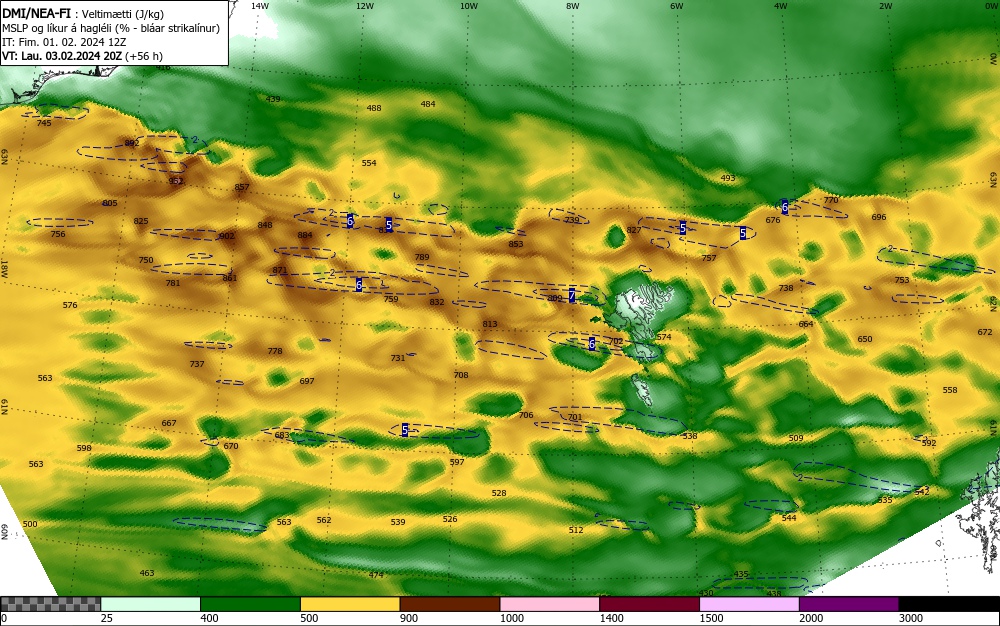This screenshot has width=1000, height=626.
Task: Click the map value 857
Action: tap(242, 187)
